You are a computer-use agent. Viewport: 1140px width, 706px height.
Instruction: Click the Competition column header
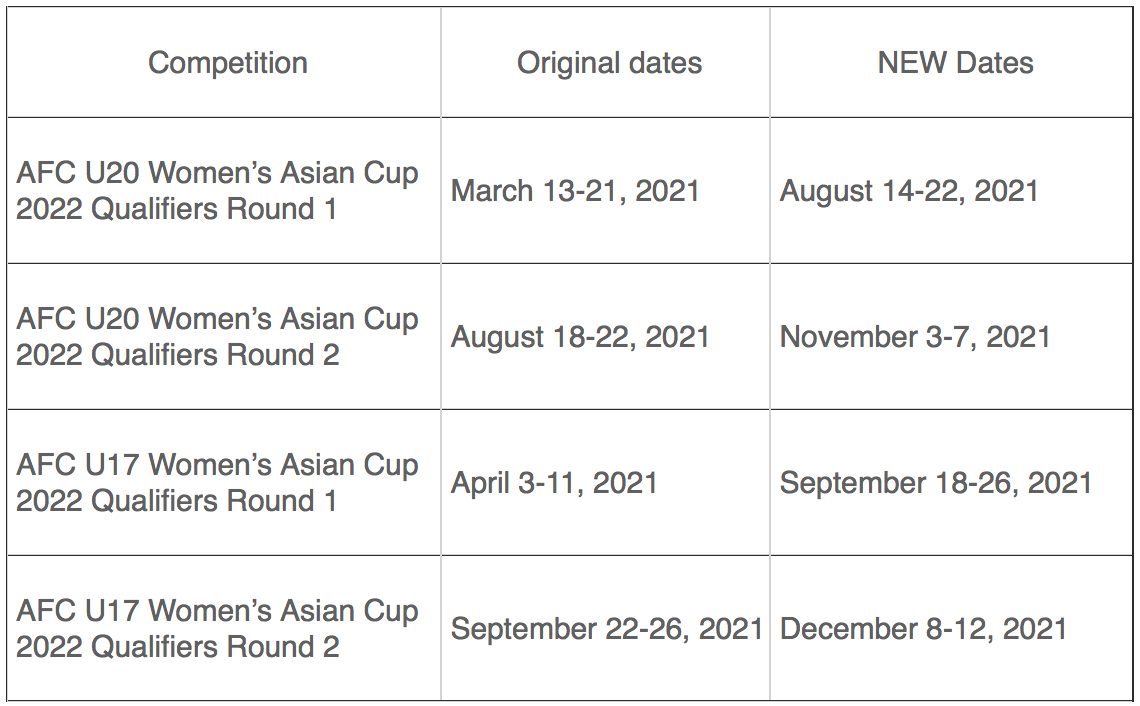point(224,63)
